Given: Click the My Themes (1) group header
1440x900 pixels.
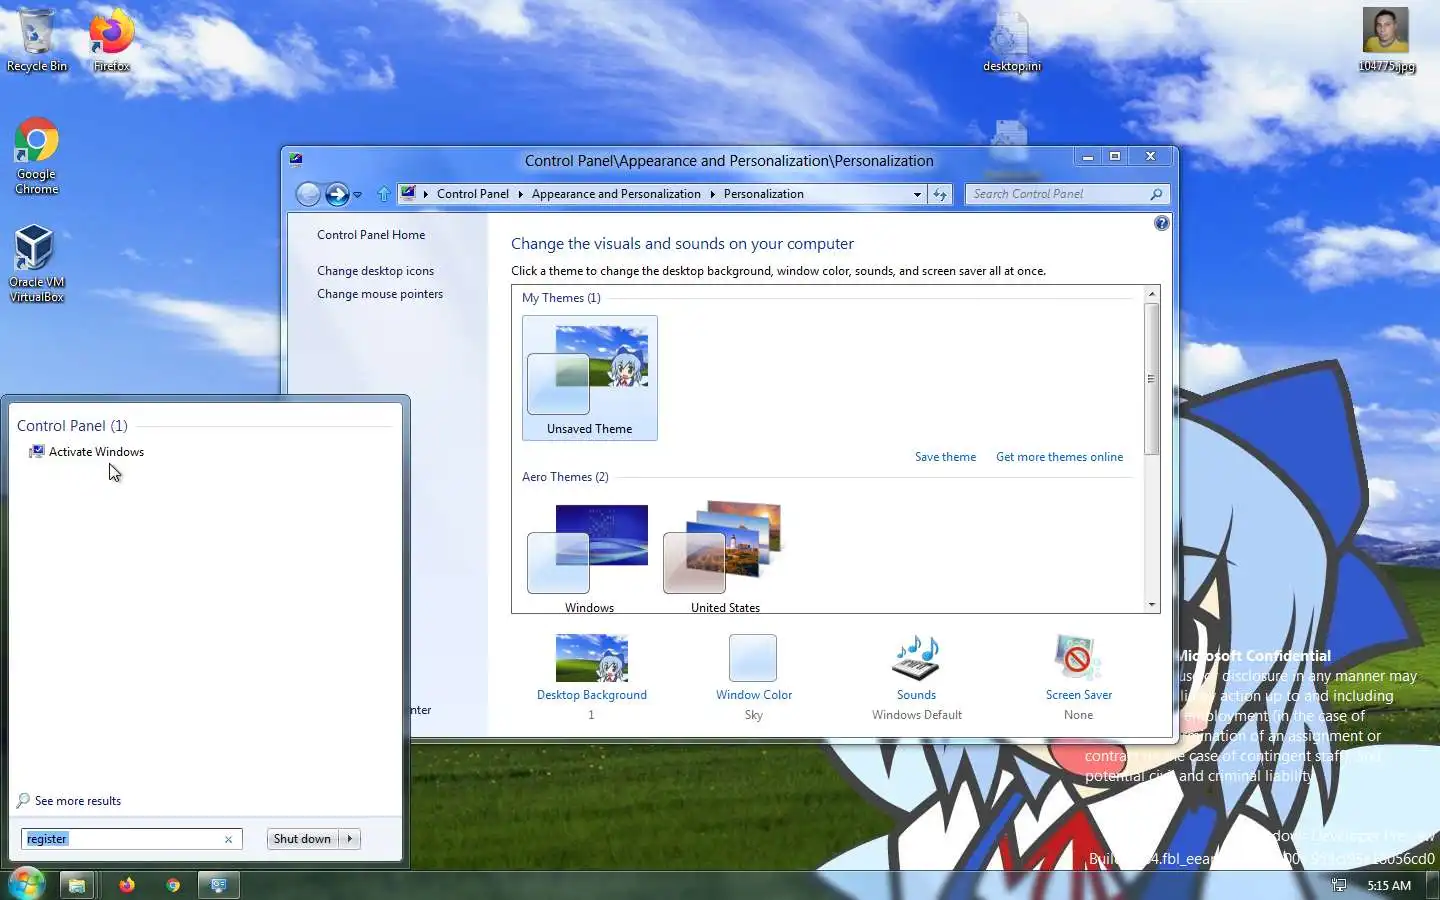Looking at the screenshot, I should [x=561, y=298].
